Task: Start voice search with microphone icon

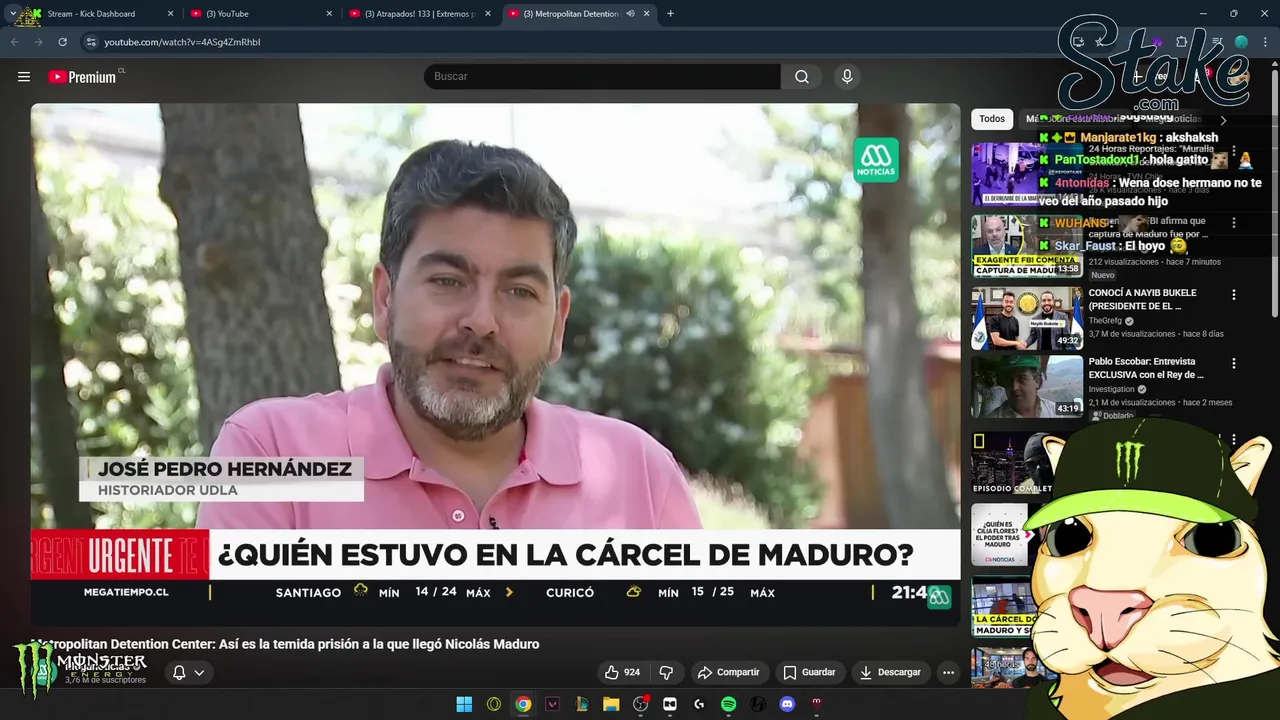Action: coord(847,76)
